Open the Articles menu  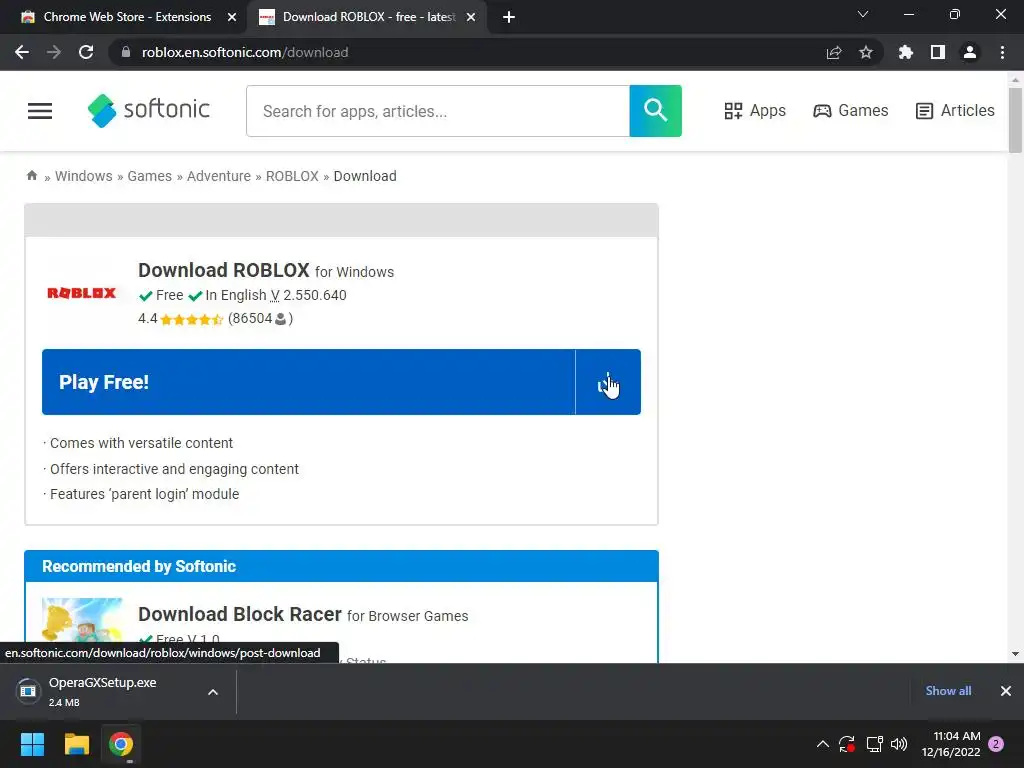pos(955,110)
